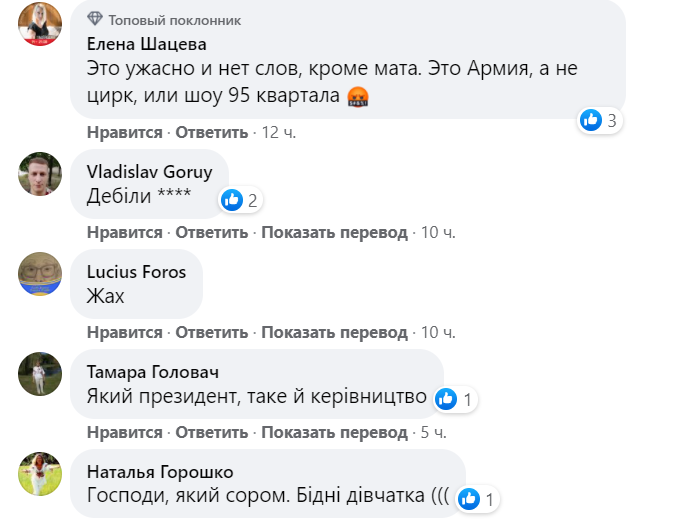681x525 pixels.
Task: Click the 12 ч. timestamp link
Action: 278,132
